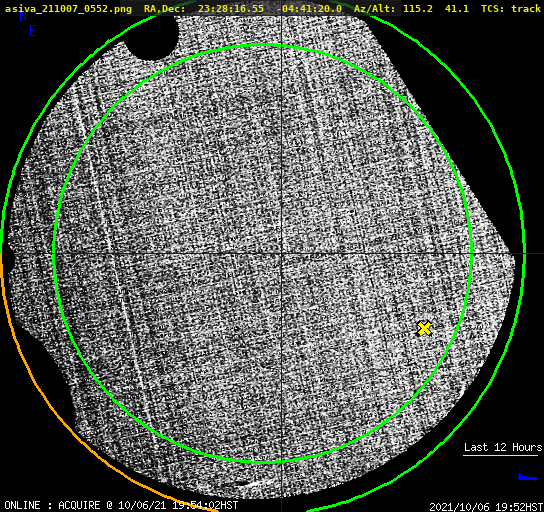Click the blue N compass label

(x=23, y=16)
